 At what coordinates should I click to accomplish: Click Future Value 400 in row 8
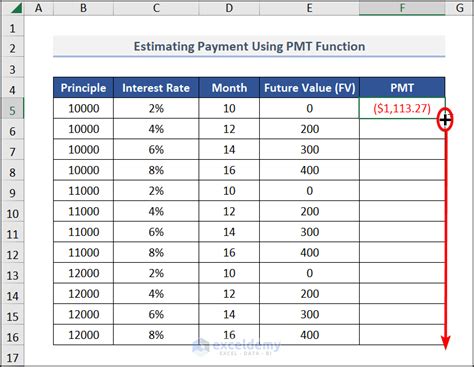pyautogui.click(x=309, y=170)
